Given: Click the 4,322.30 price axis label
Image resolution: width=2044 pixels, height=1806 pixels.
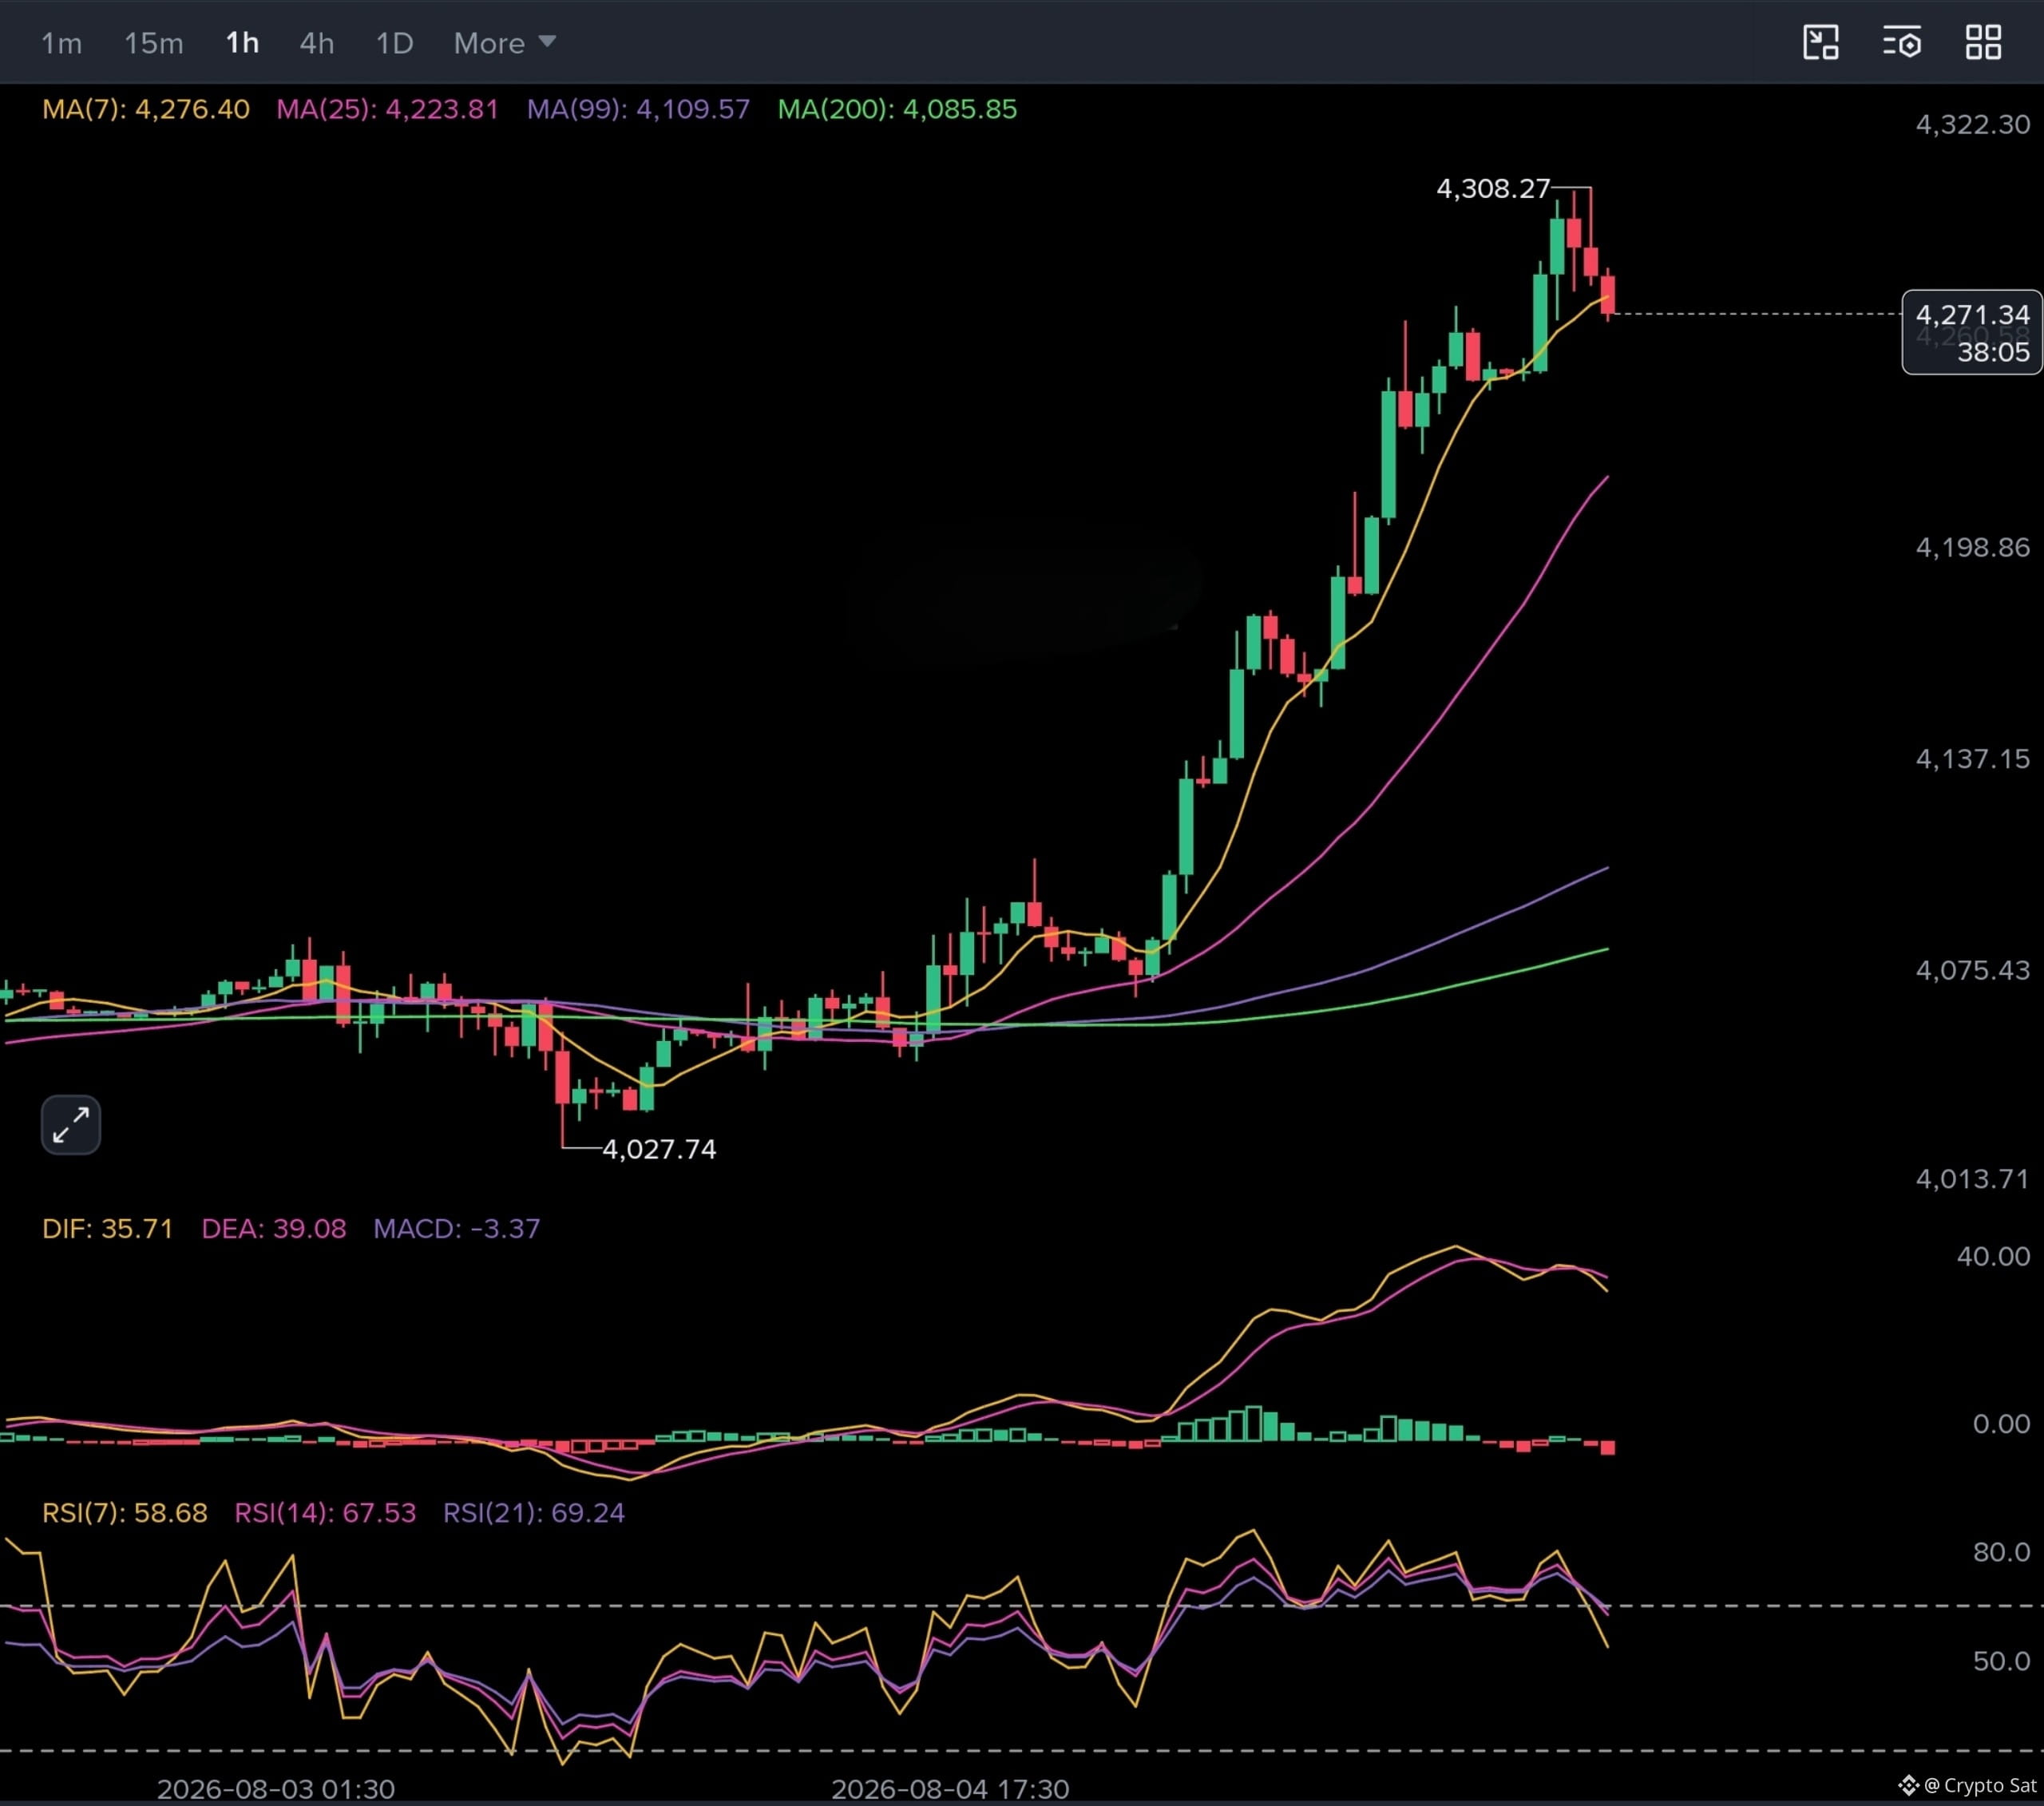Looking at the screenshot, I should (x=1972, y=124).
